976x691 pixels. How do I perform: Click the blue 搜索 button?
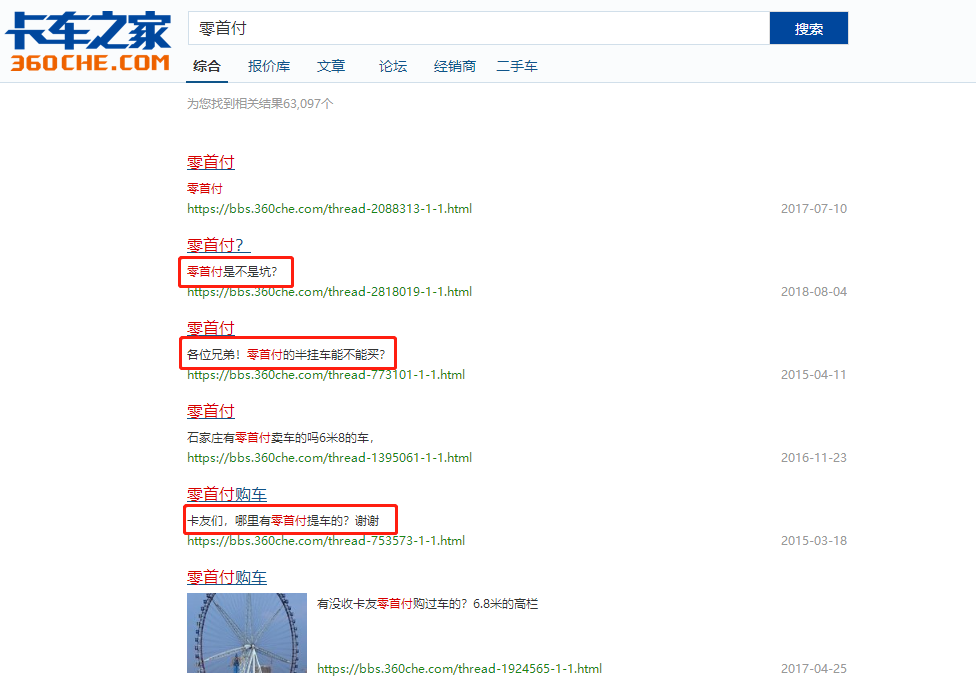(x=809, y=28)
